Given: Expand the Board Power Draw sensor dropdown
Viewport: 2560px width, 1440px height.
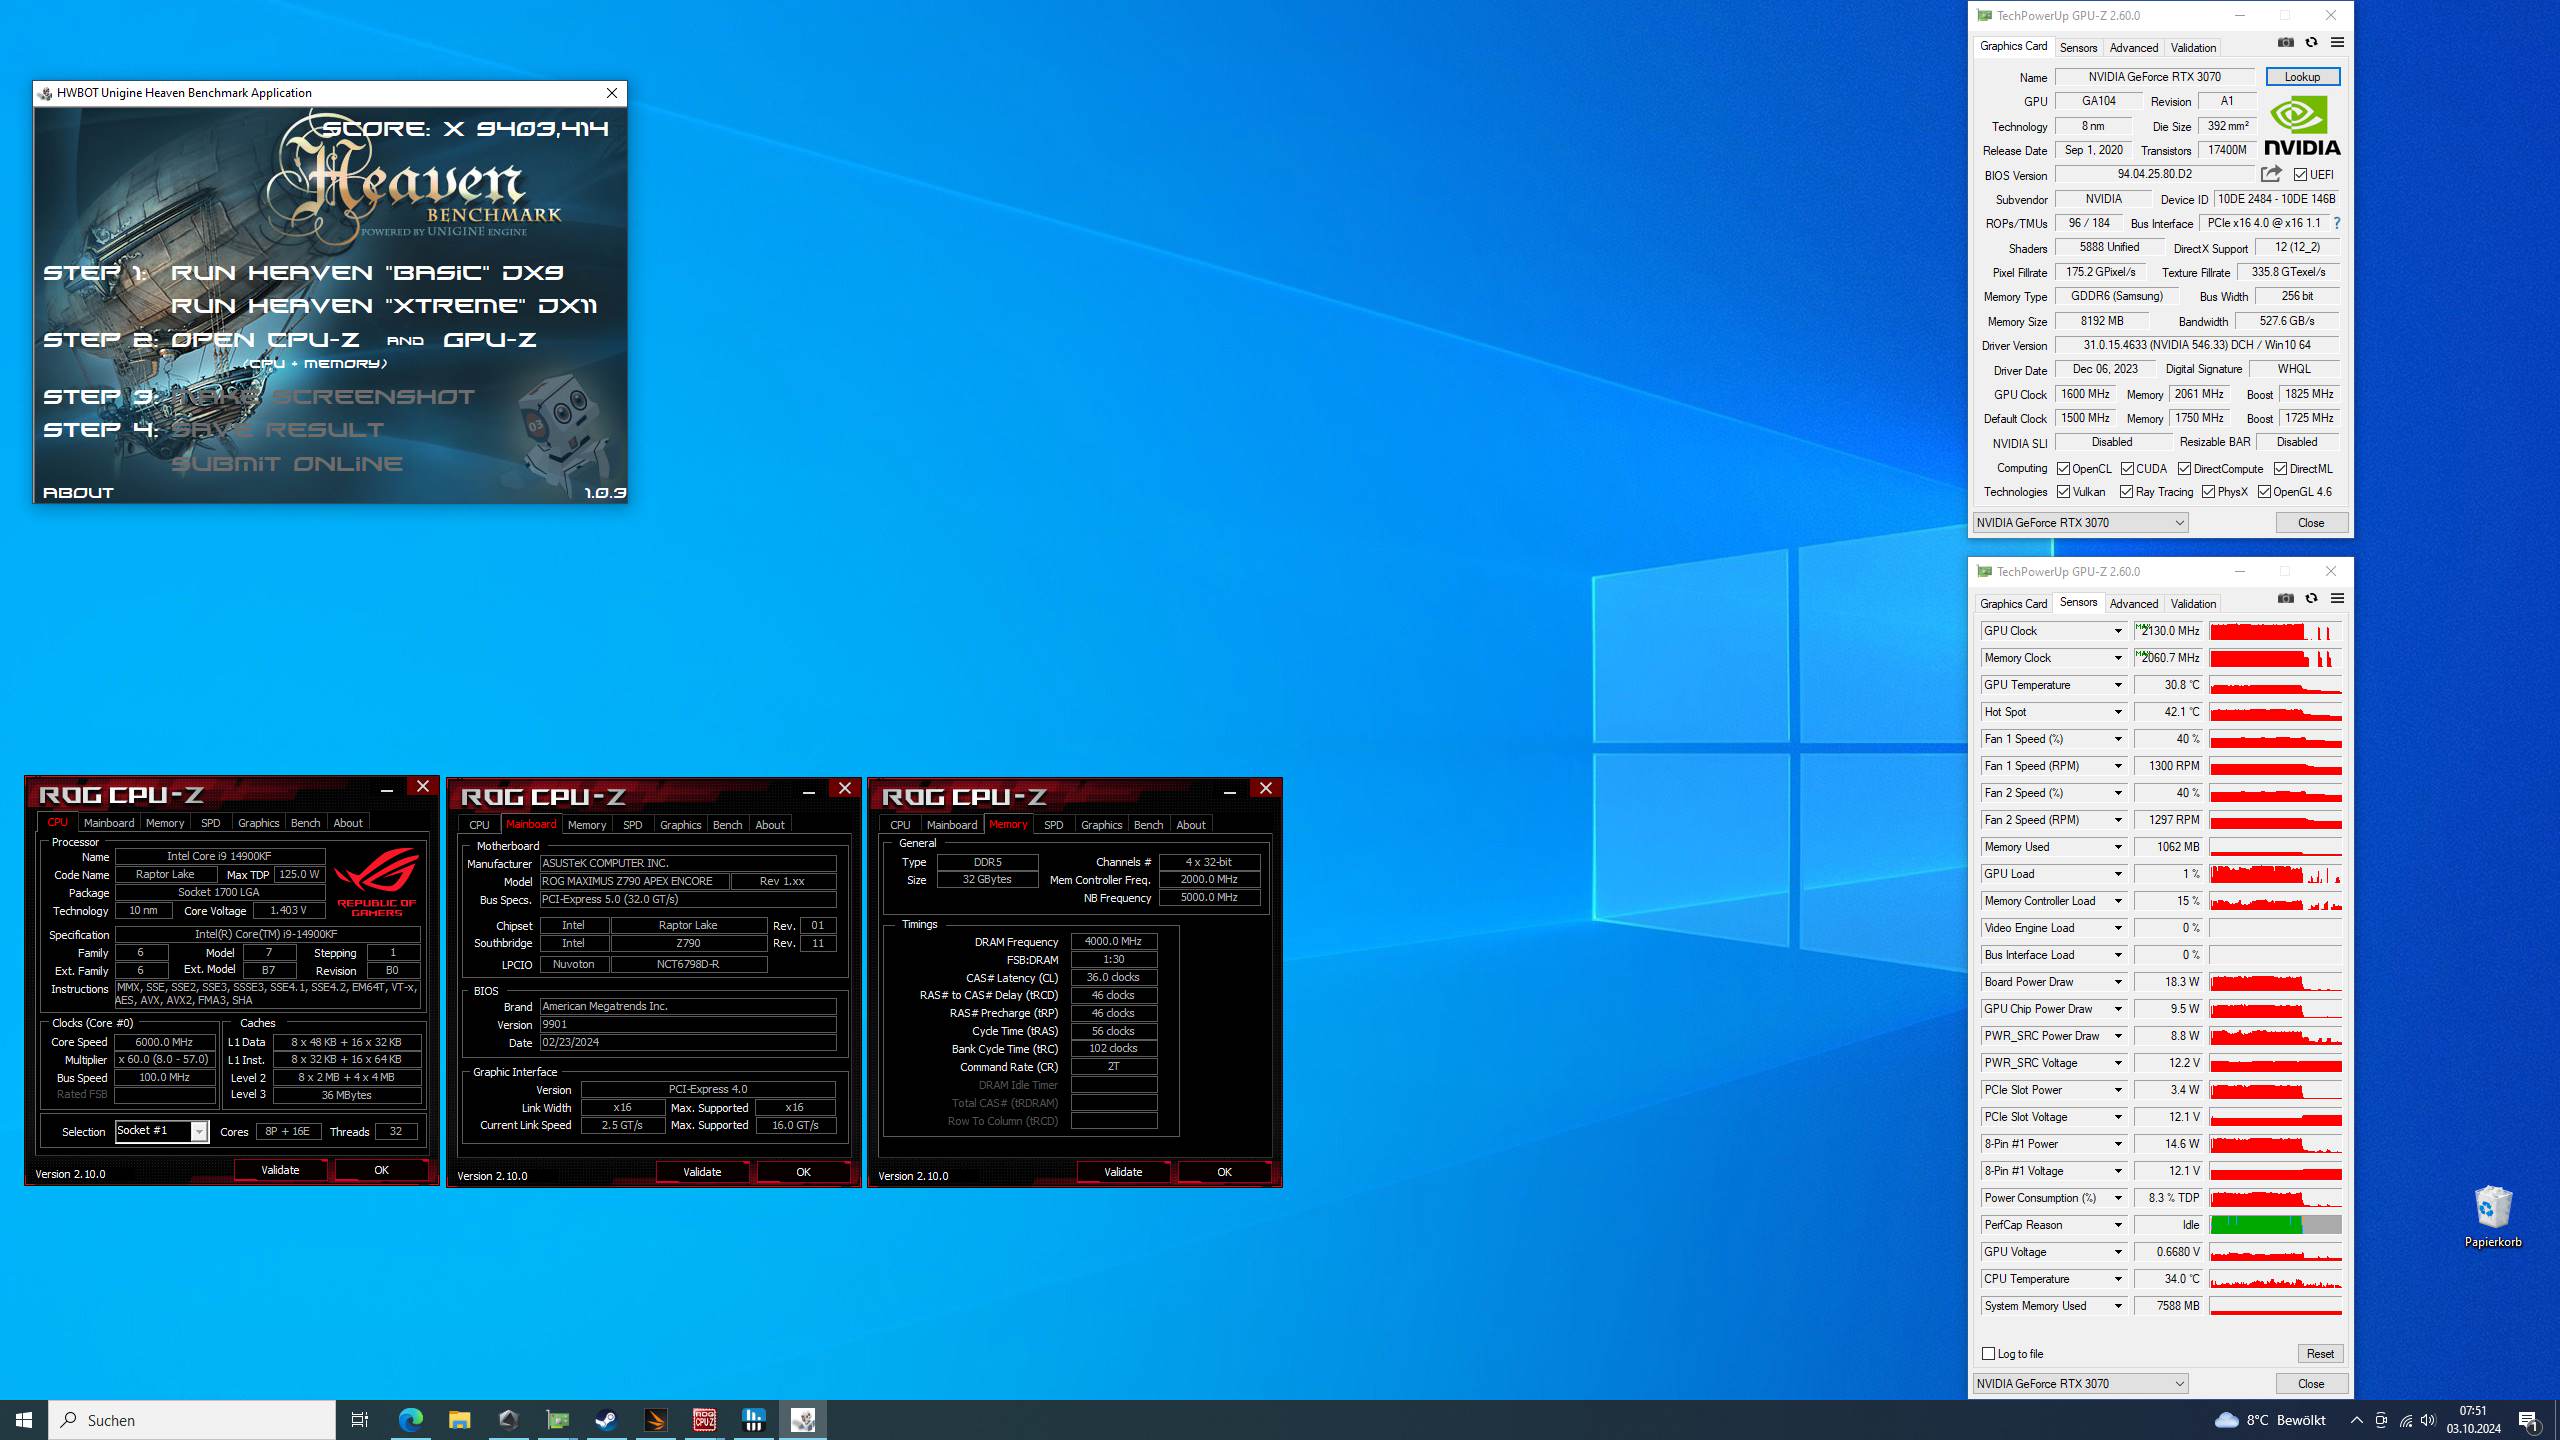Looking at the screenshot, I should [2118, 982].
